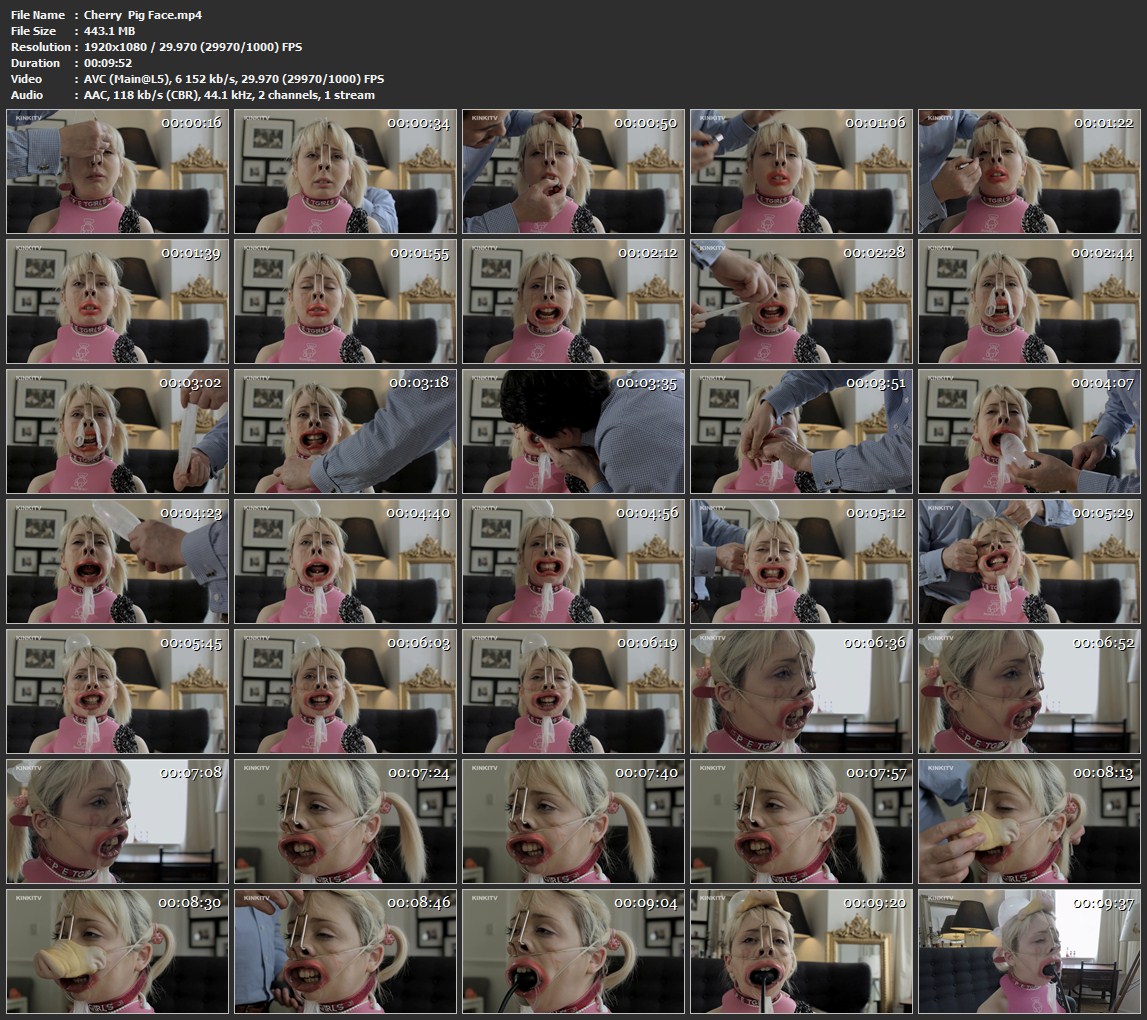The height and width of the screenshot is (1020, 1147).
Task: Open the thumbnail marked 00:01:22
Action: pyautogui.click(x=1029, y=171)
